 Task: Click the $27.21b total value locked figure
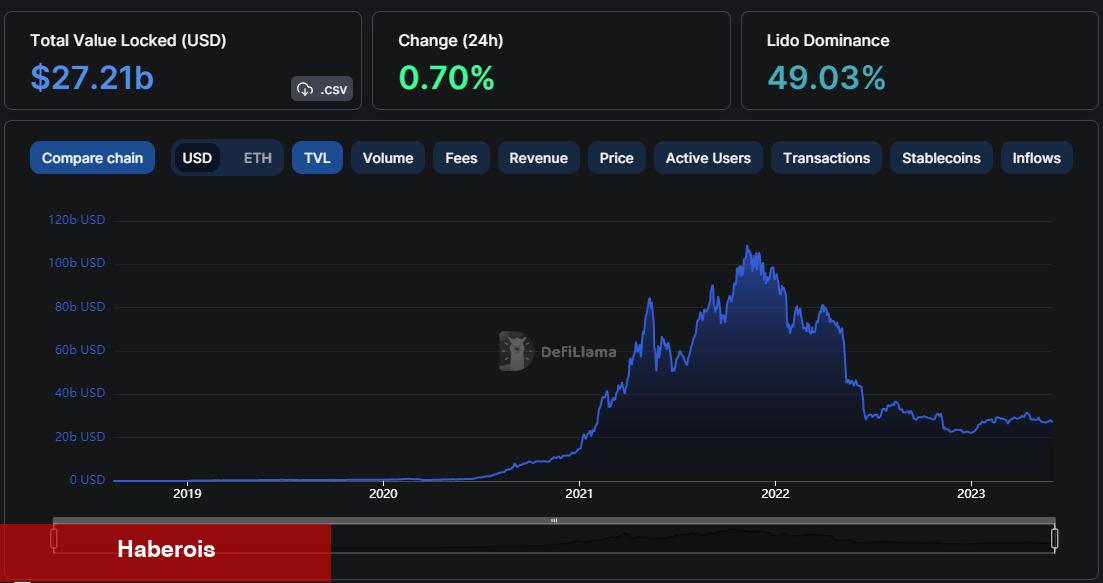pyautogui.click(x=92, y=77)
